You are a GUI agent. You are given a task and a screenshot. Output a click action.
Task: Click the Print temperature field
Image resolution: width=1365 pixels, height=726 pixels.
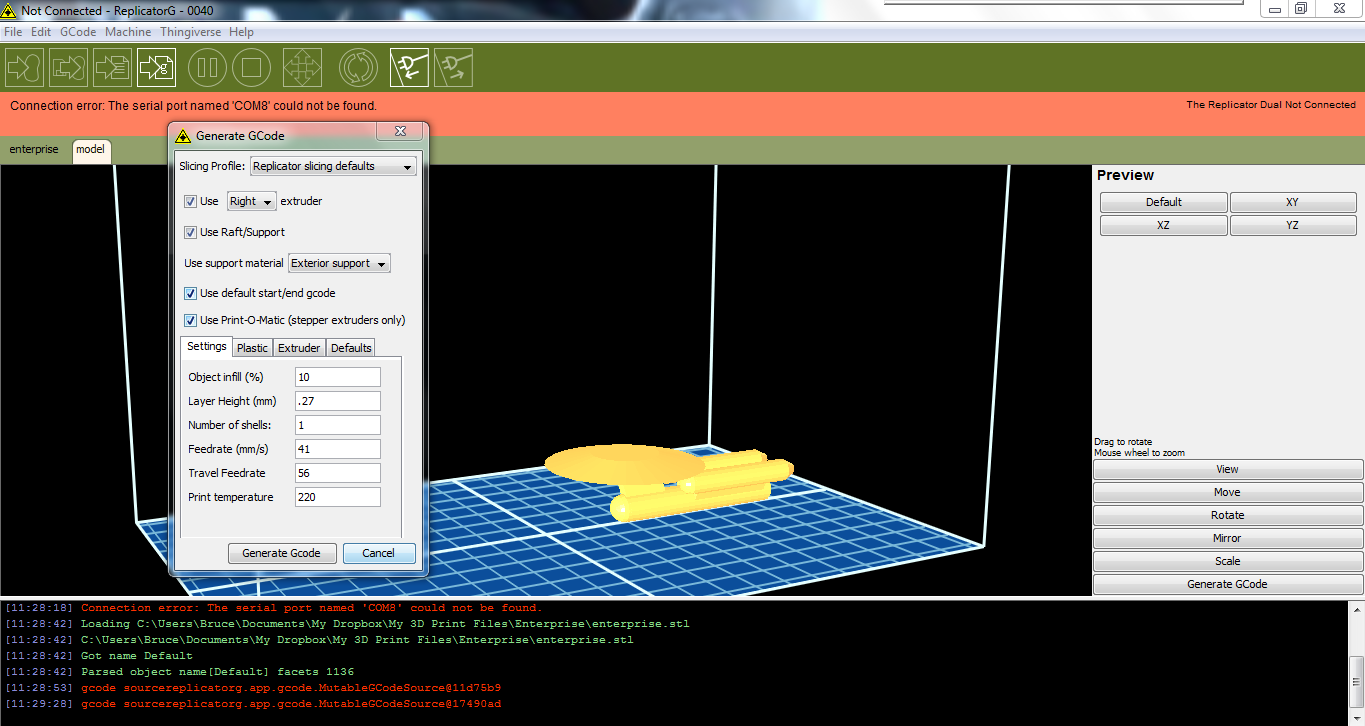coord(338,497)
